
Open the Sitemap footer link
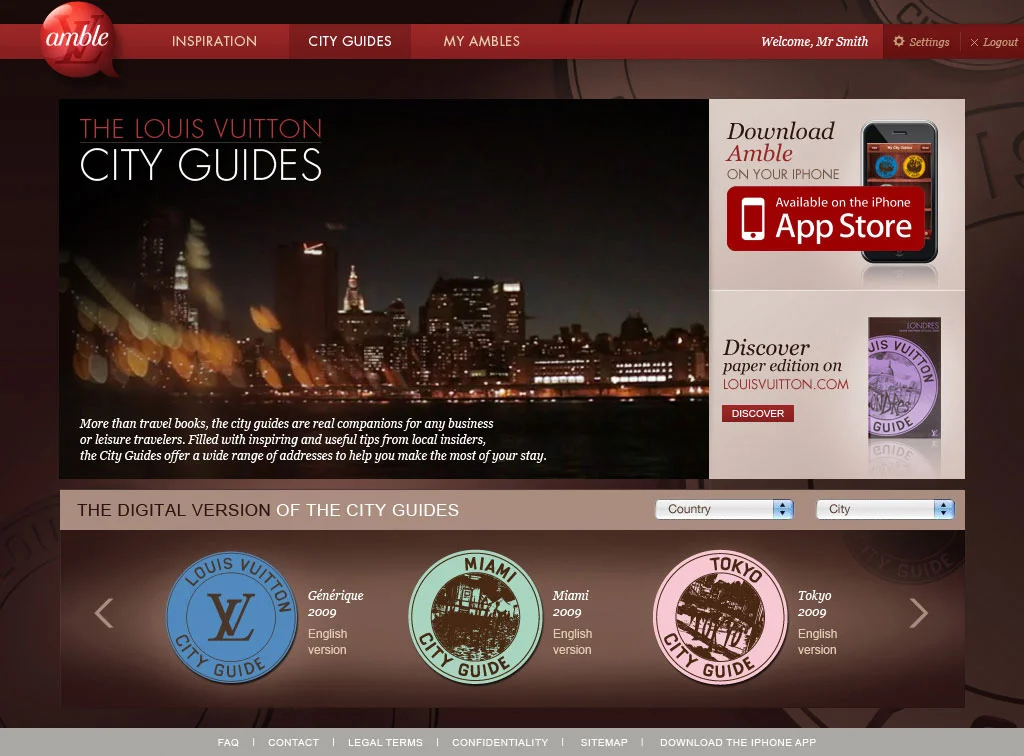604,742
